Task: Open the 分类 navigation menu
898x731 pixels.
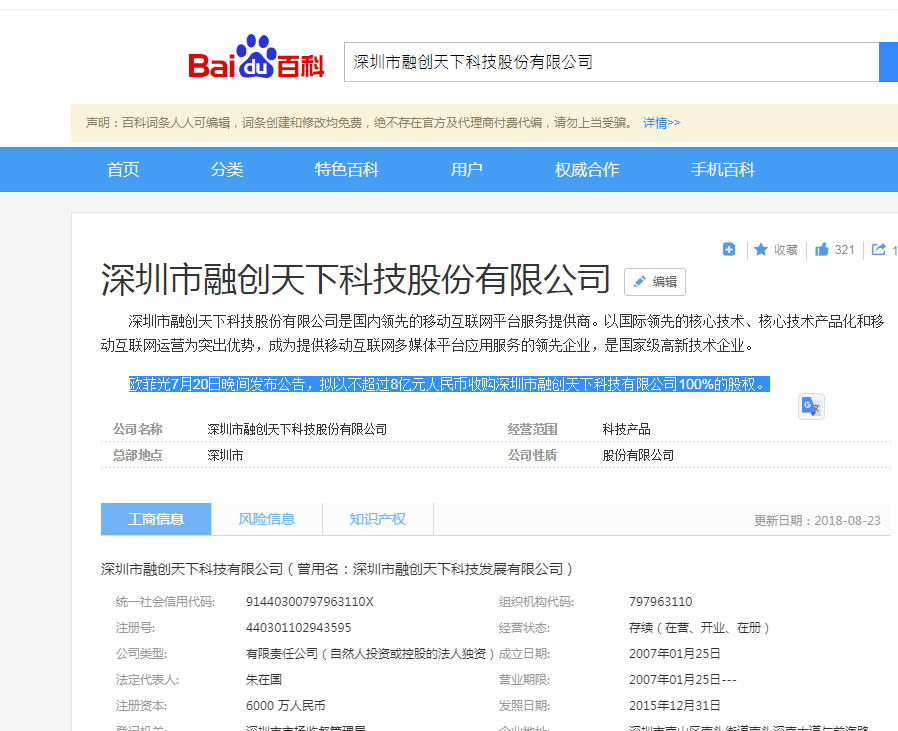Action: point(227,170)
